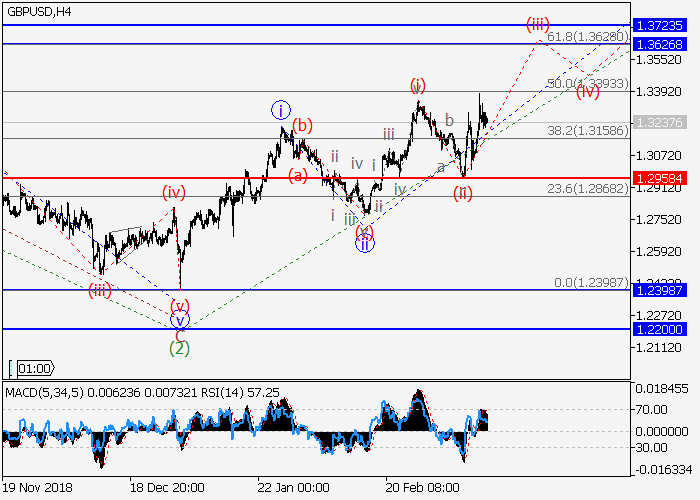700x500 pixels.
Task: Select the grey b wave label
Action: [450, 120]
